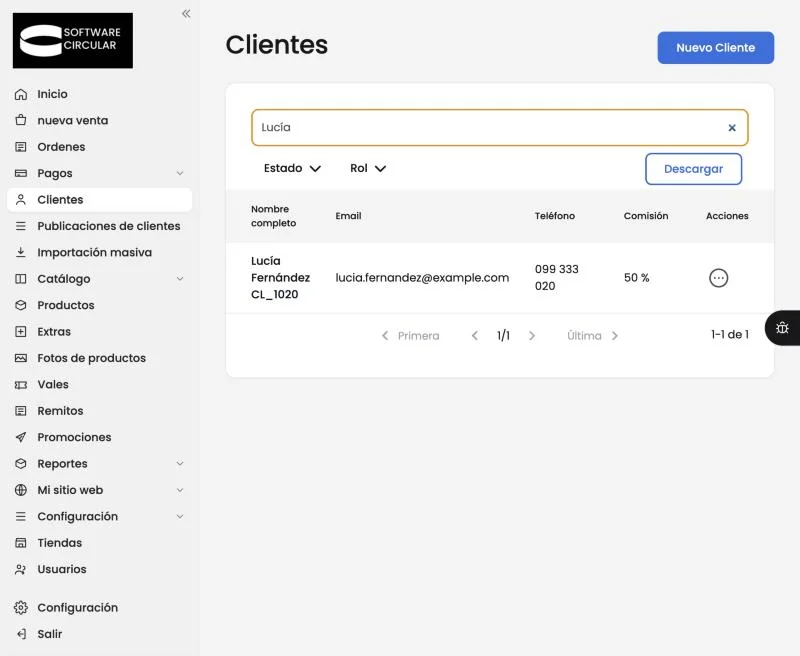Click the Descargar button
Viewport: 800px width, 656px height.
tap(693, 169)
